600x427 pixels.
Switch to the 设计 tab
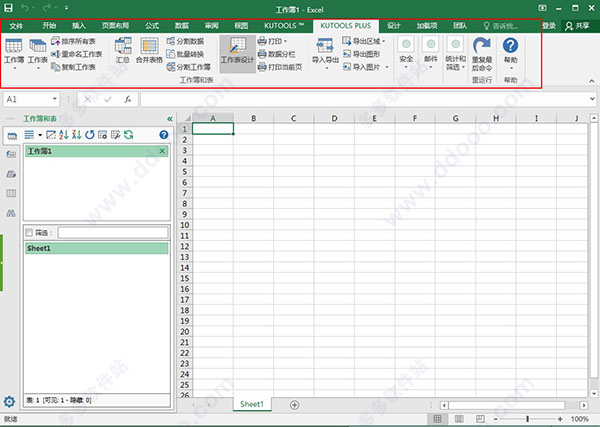(393, 26)
